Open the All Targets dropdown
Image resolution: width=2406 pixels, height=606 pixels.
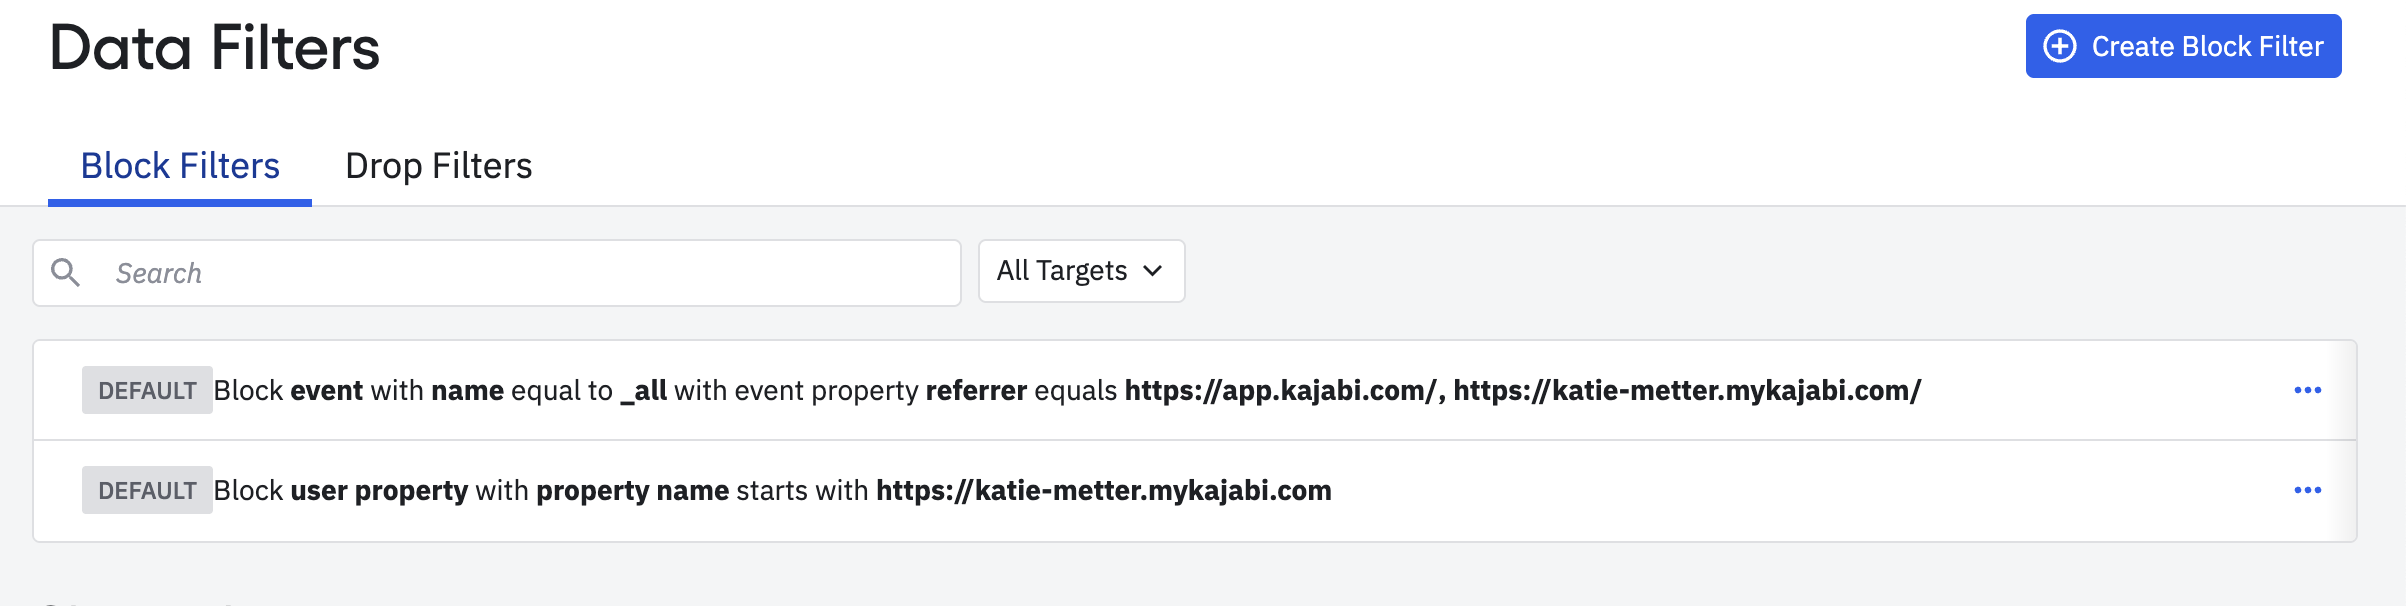point(1081,271)
